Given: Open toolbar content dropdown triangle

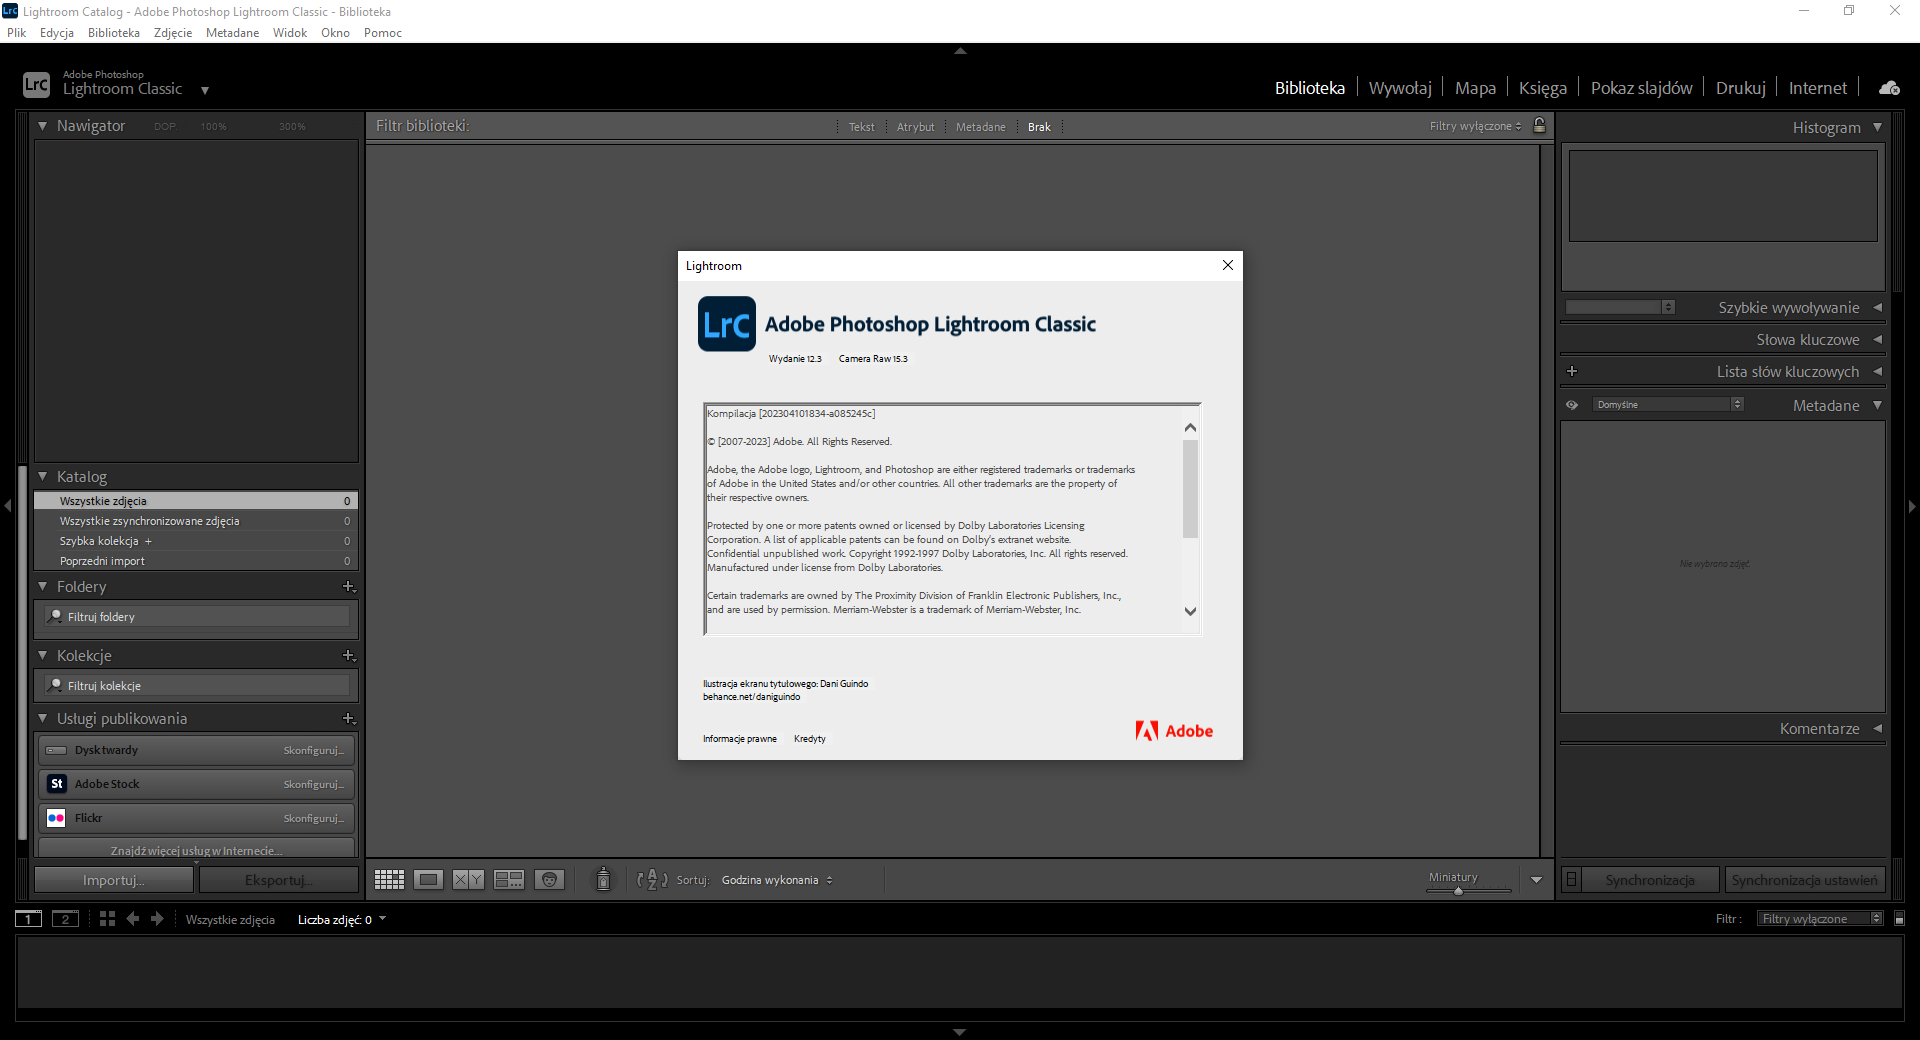Looking at the screenshot, I should tap(1536, 880).
